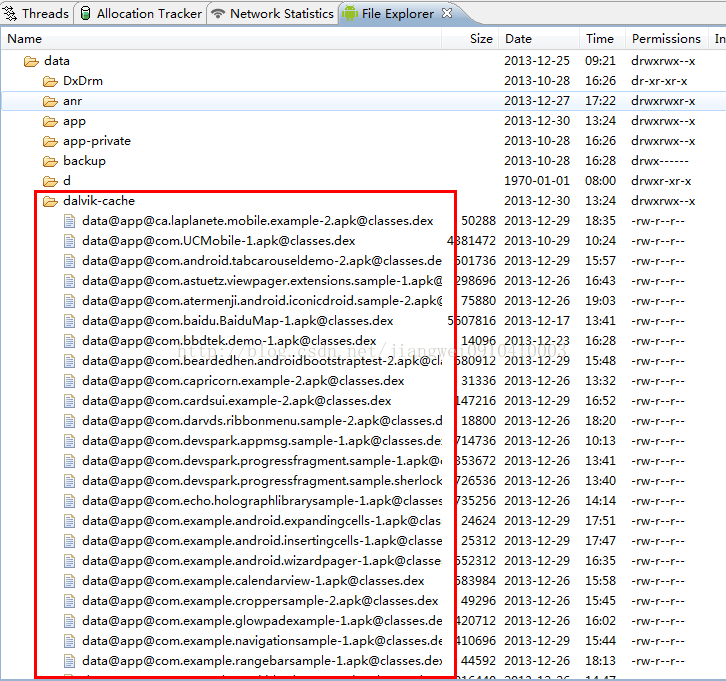
Task: Click the DxDrm folder icon
Action: click(x=50, y=81)
